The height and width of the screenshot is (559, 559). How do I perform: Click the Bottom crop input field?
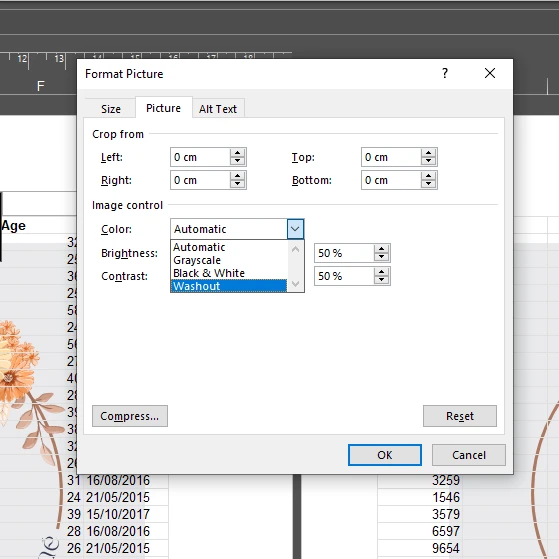pyautogui.click(x=391, y=180)
